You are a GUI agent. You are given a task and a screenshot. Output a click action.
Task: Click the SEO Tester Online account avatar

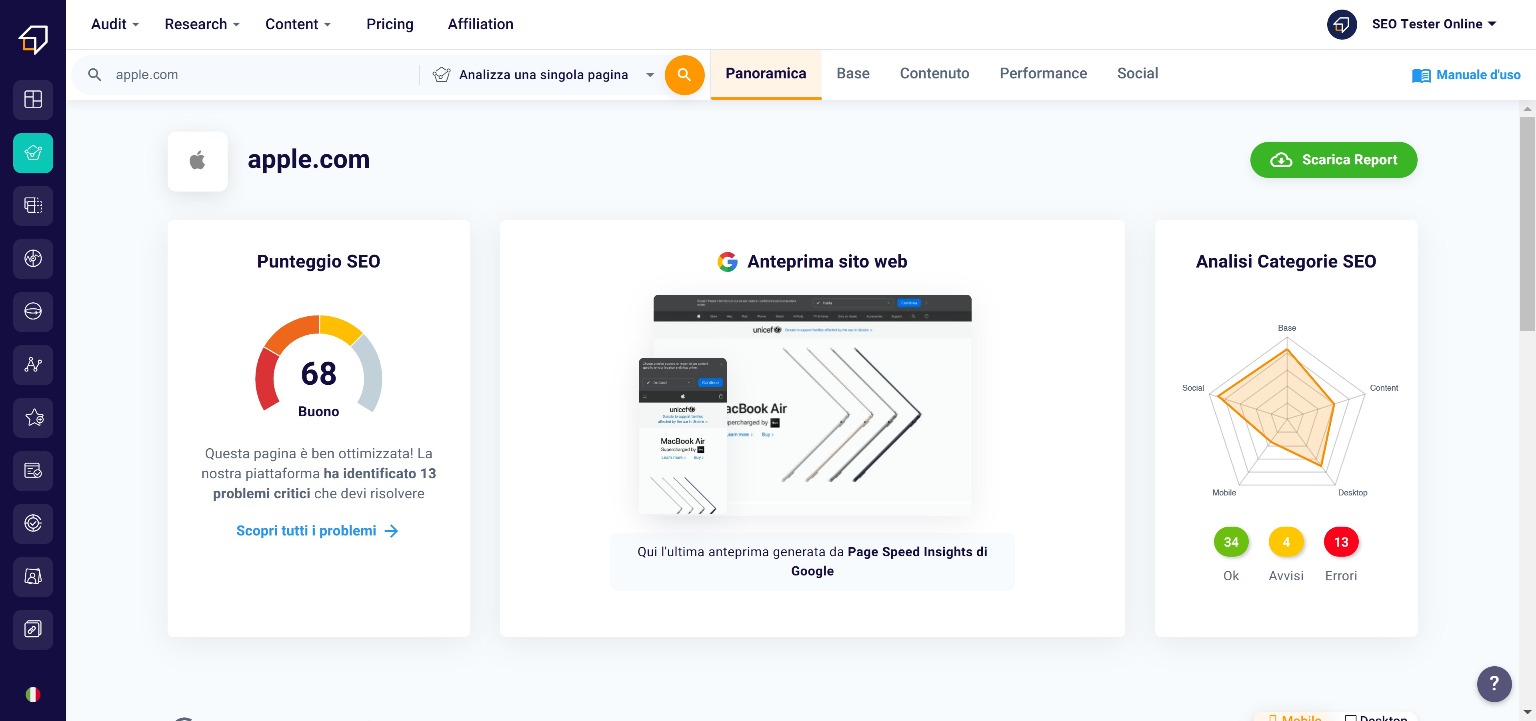coord(1342,24)
